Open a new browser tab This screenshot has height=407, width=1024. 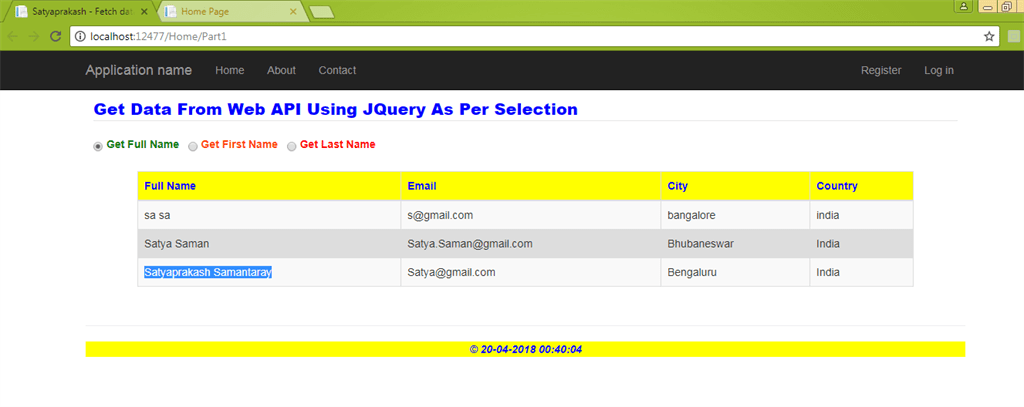point(321,12)
